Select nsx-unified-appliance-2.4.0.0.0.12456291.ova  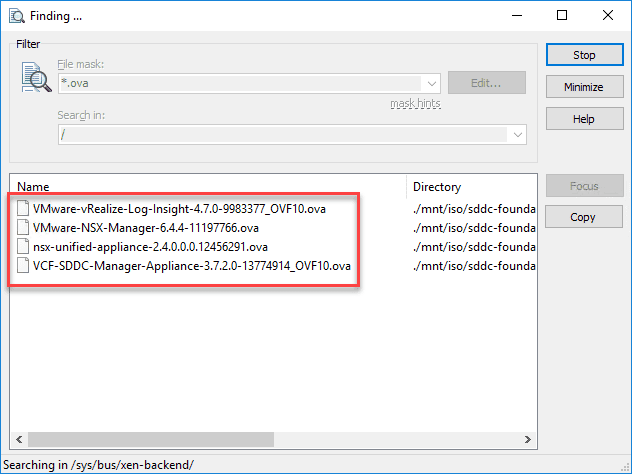pos(150,247)
